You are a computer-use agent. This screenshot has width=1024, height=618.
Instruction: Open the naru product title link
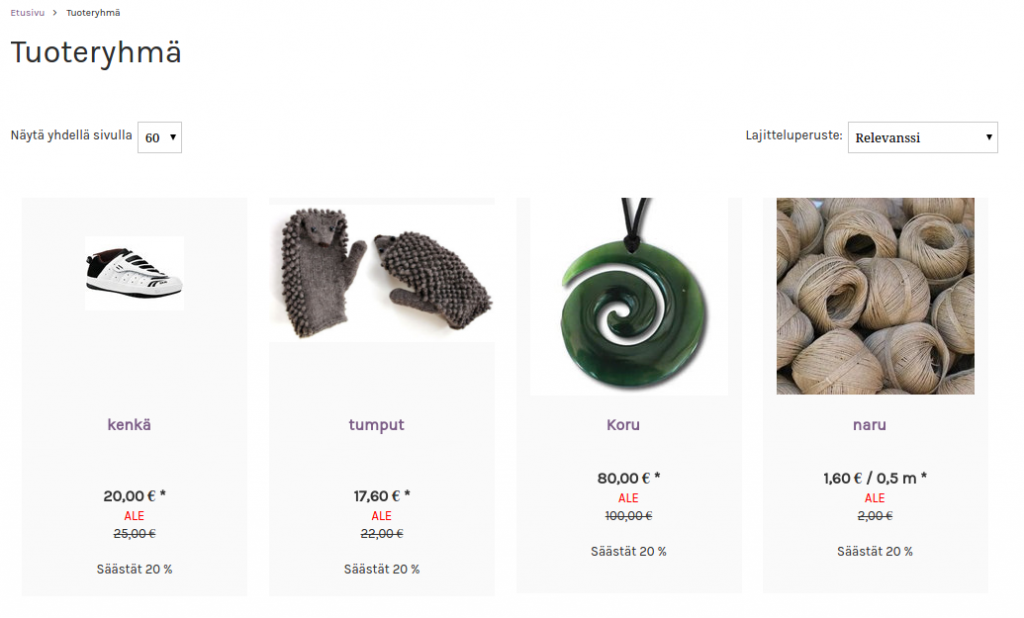pyautogui.click(x=869, y=425)
